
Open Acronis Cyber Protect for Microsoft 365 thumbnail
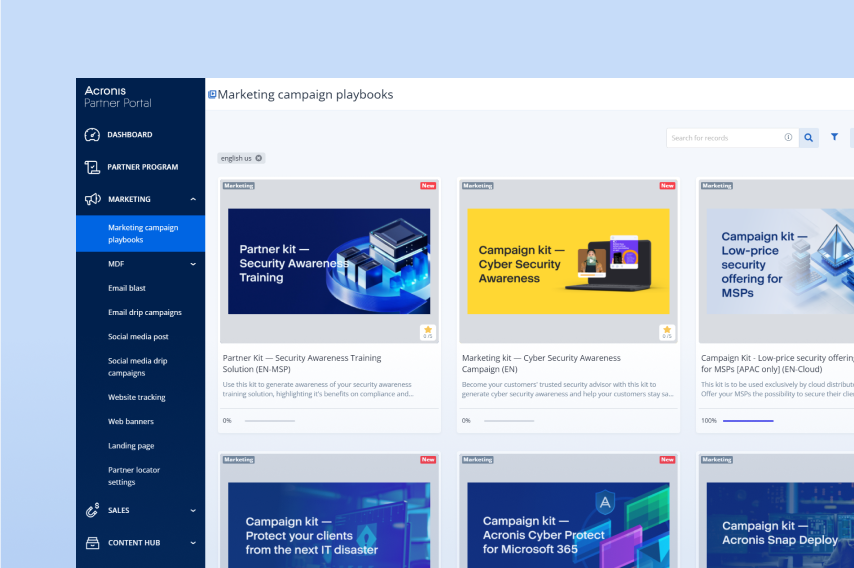(x=568, y=525)
